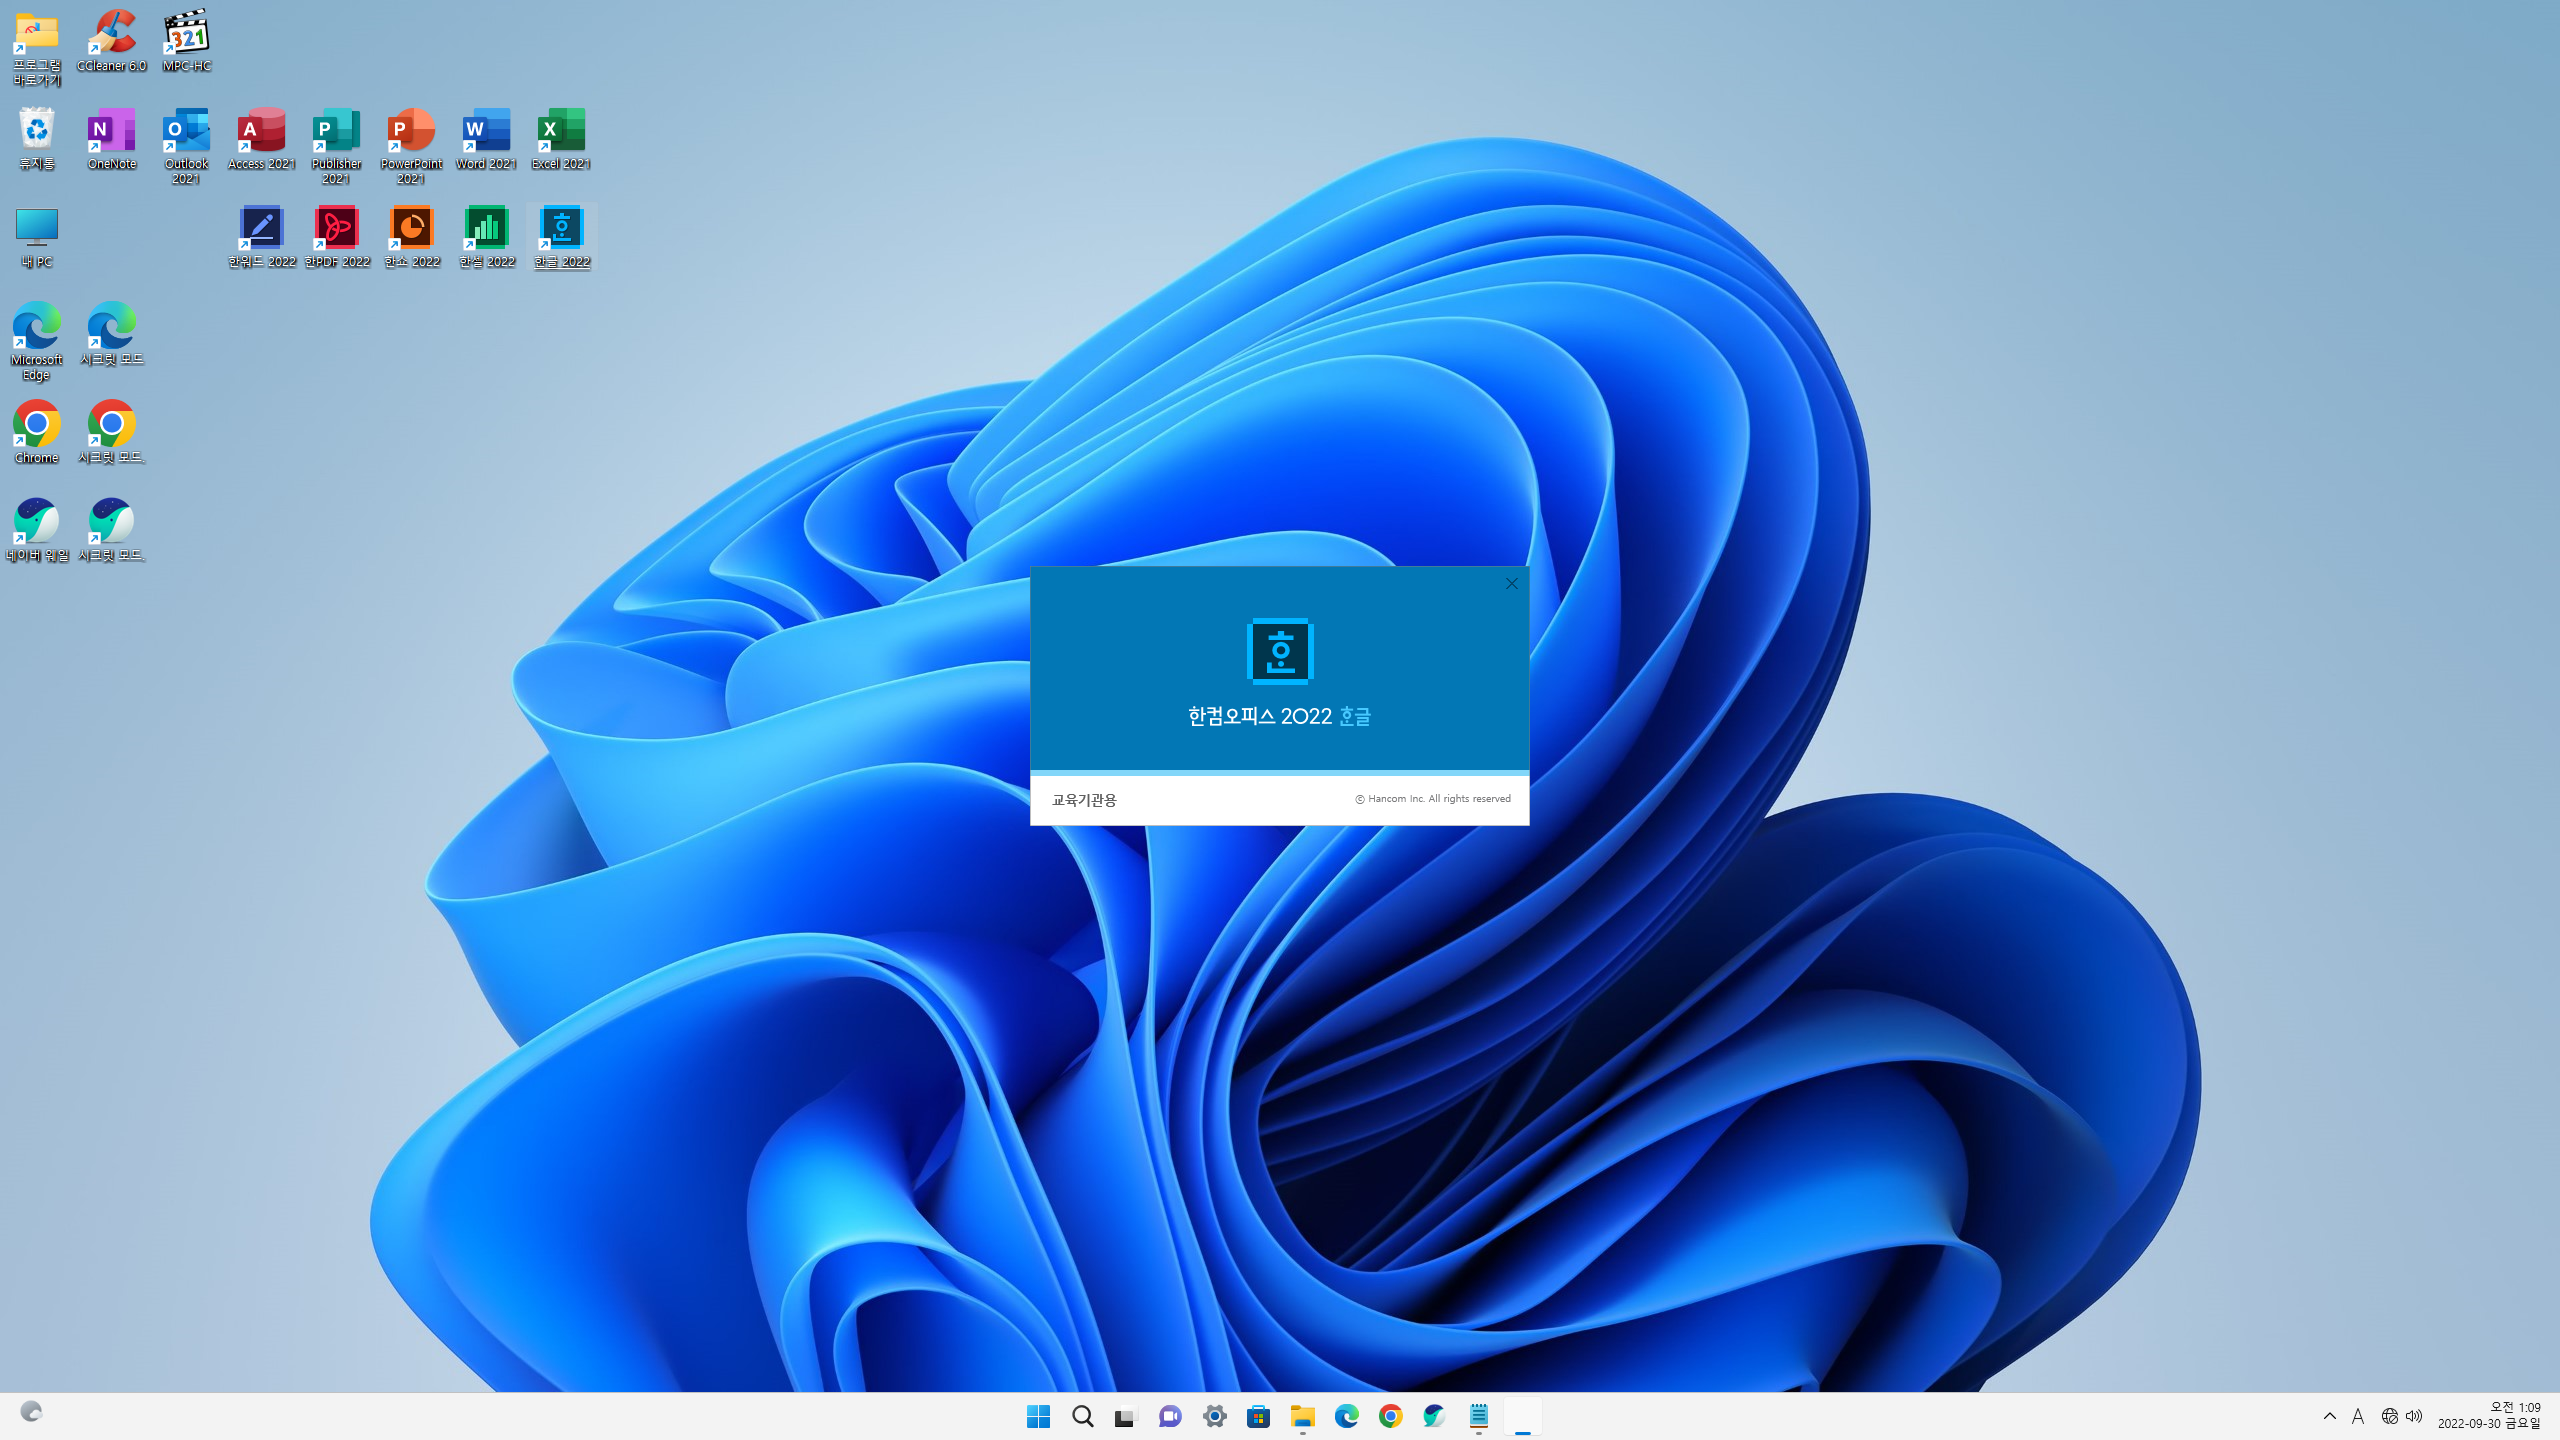Toggle the IME input mode 'A' indicator
The width and height of the screenshot is (2560, 1440).
(x=2358, y=1416)
